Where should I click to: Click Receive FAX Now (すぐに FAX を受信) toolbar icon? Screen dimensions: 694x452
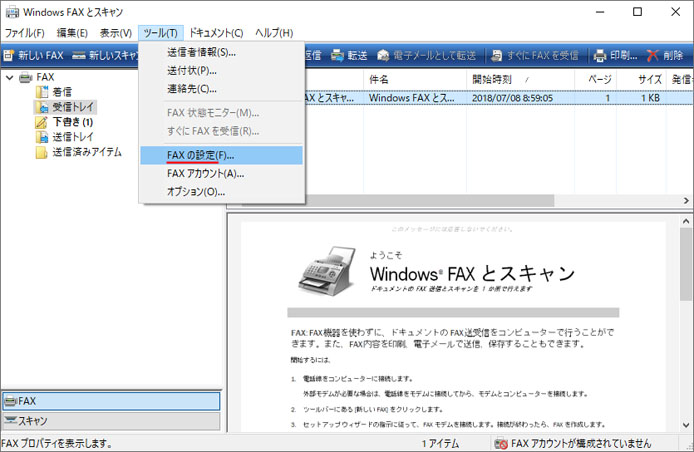497,55
